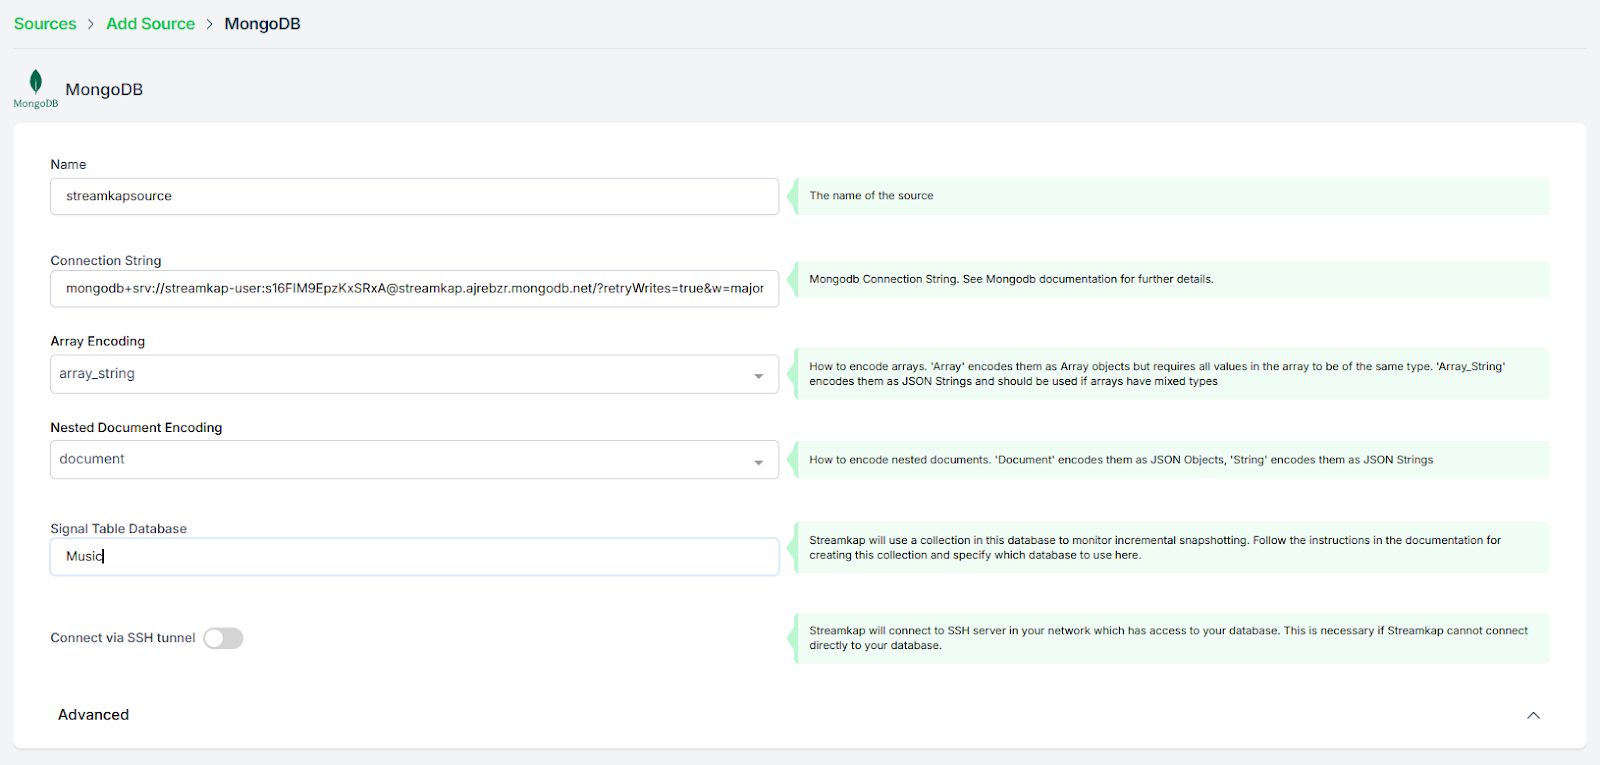
Task: Click the Connection String label
Action: (x=106, y=261)
